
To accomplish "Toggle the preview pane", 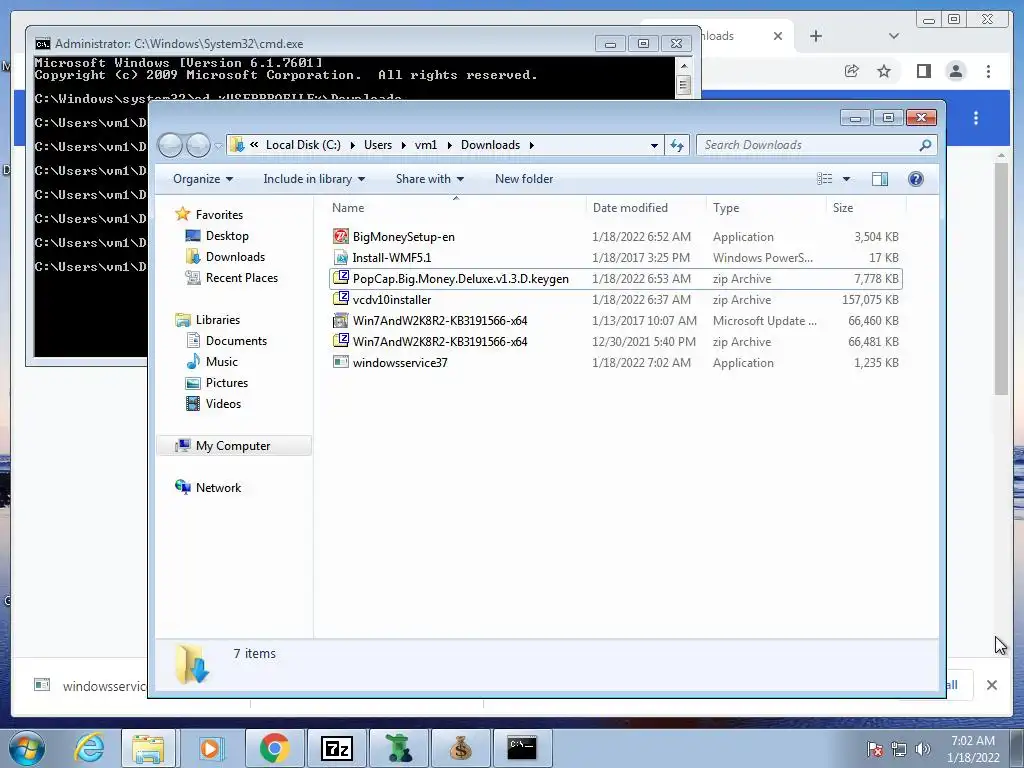I will coord(880,179).
